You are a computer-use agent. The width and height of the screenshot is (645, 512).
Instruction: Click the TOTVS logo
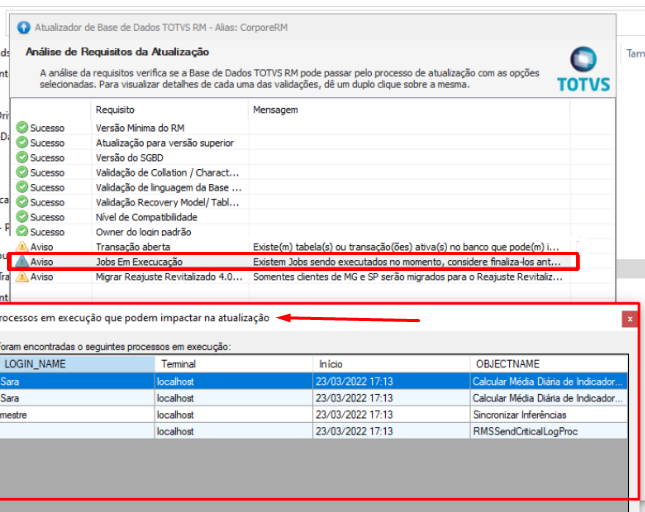point(583,70)
